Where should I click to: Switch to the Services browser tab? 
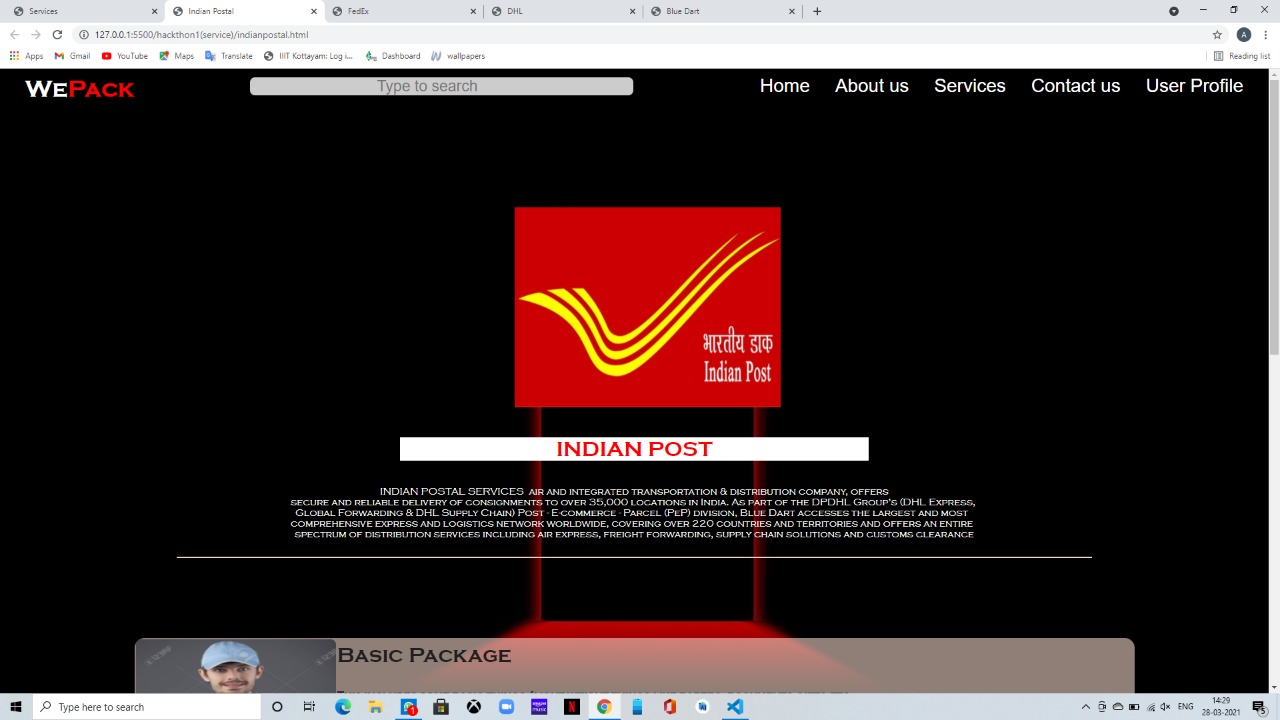[x=85, y=11]
